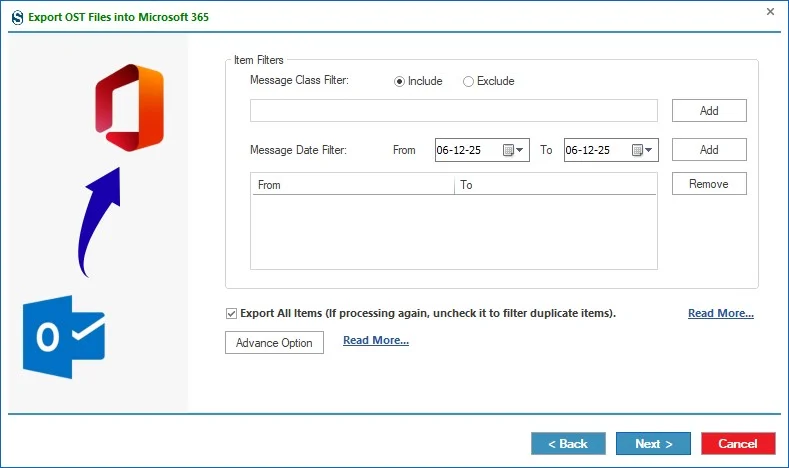Image resolution: width=789 pixels, height=468 pixels.
Task: Click the Microsoft Office logo image
Action: click(130, 108)
